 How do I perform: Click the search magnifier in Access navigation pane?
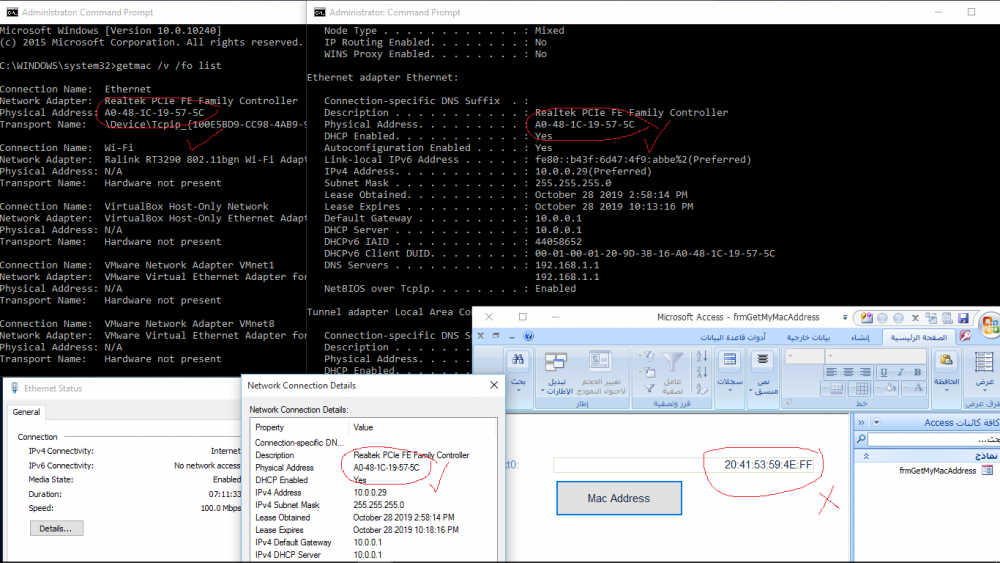(861, 439)
